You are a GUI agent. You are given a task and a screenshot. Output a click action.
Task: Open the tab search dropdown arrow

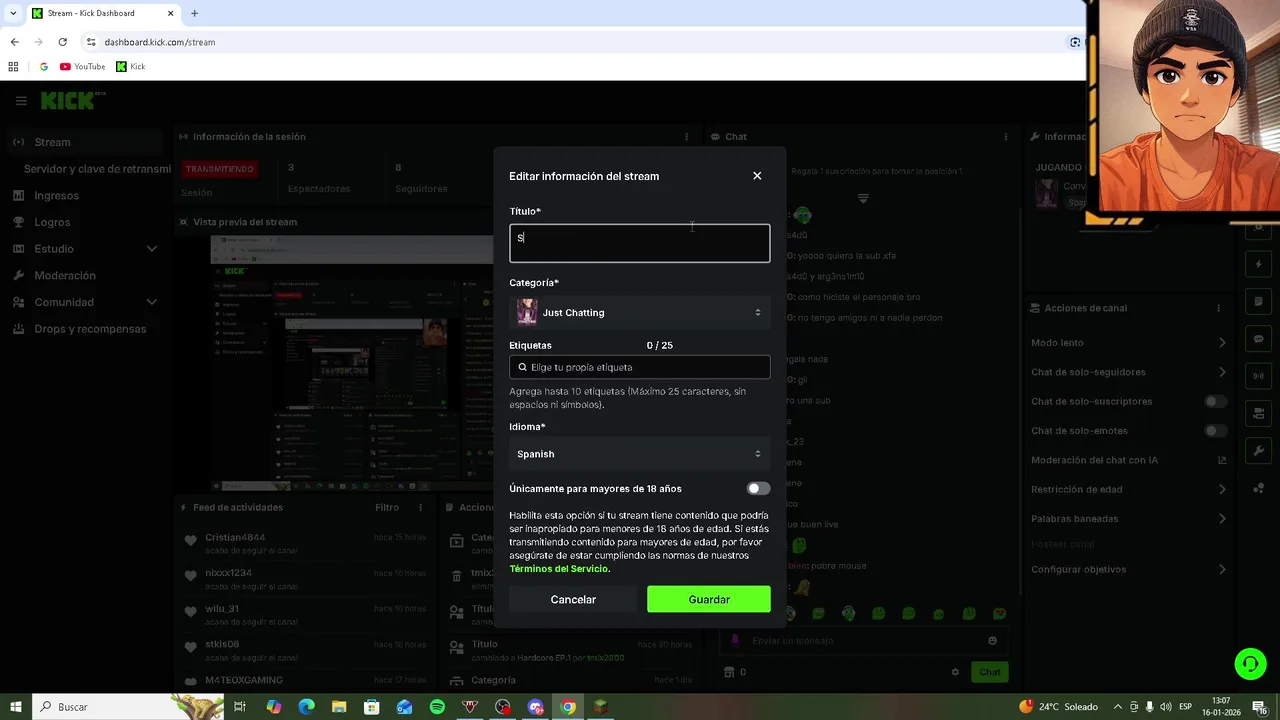pyautogui.click(x=12, y=14)
